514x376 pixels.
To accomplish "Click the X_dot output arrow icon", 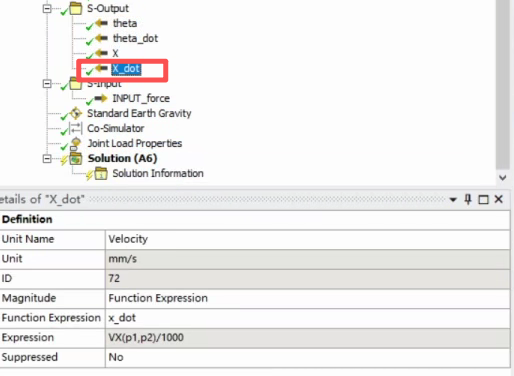I will (101, 68).
